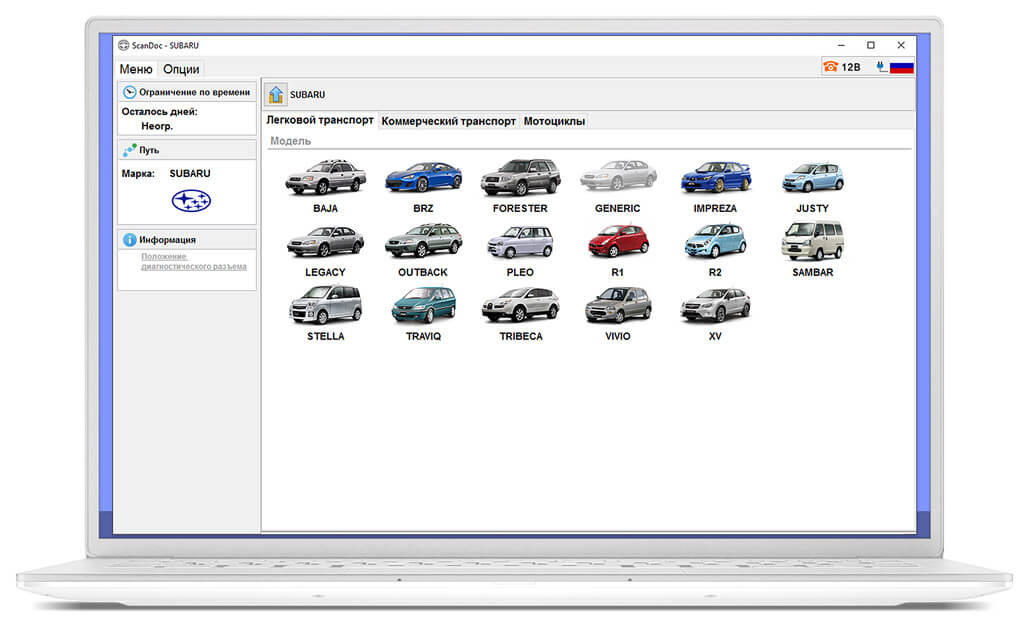Click the Russian flag language icon
The height and width of the screenshot is (626, 1024).
[901, 67]
